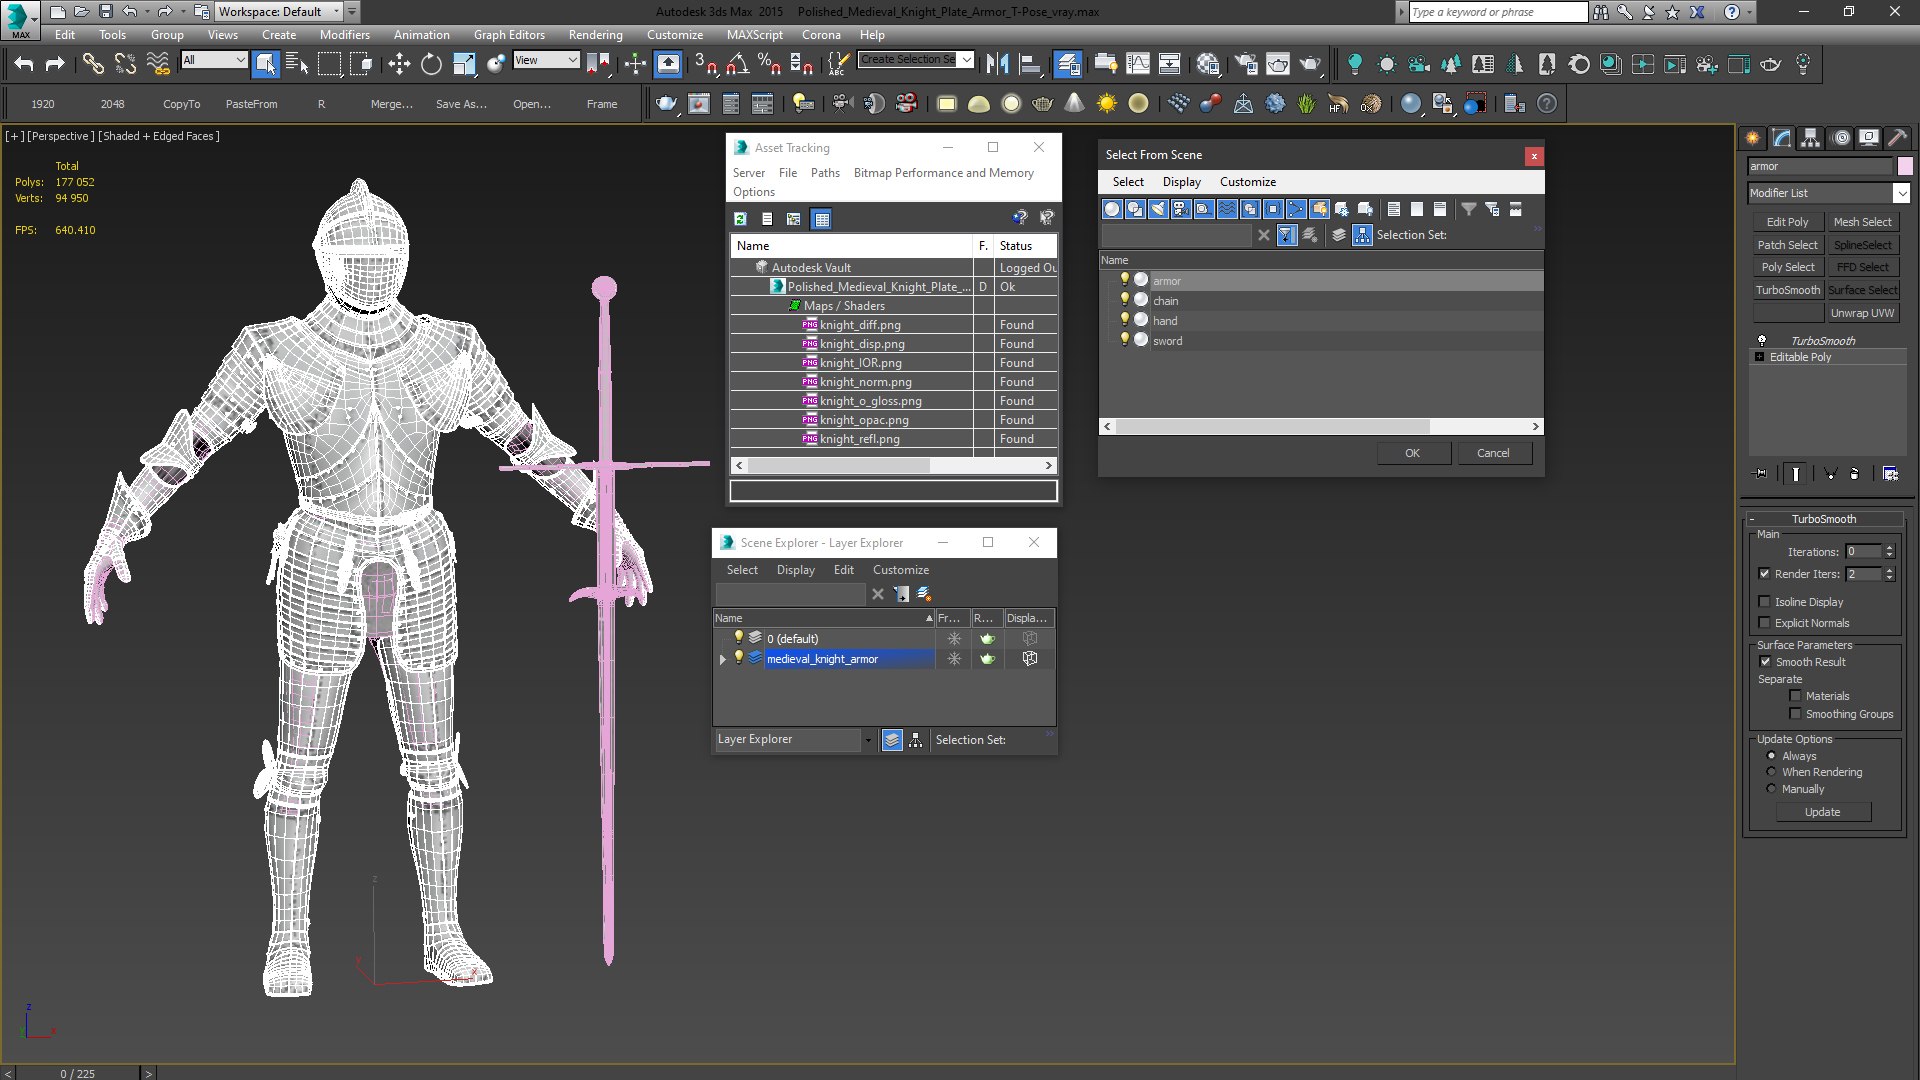This screenshot has height=1080, width=1920.
Task: Click Sort by Hierarchy button in Select From Scene
Action: (x=1362, y=235)
